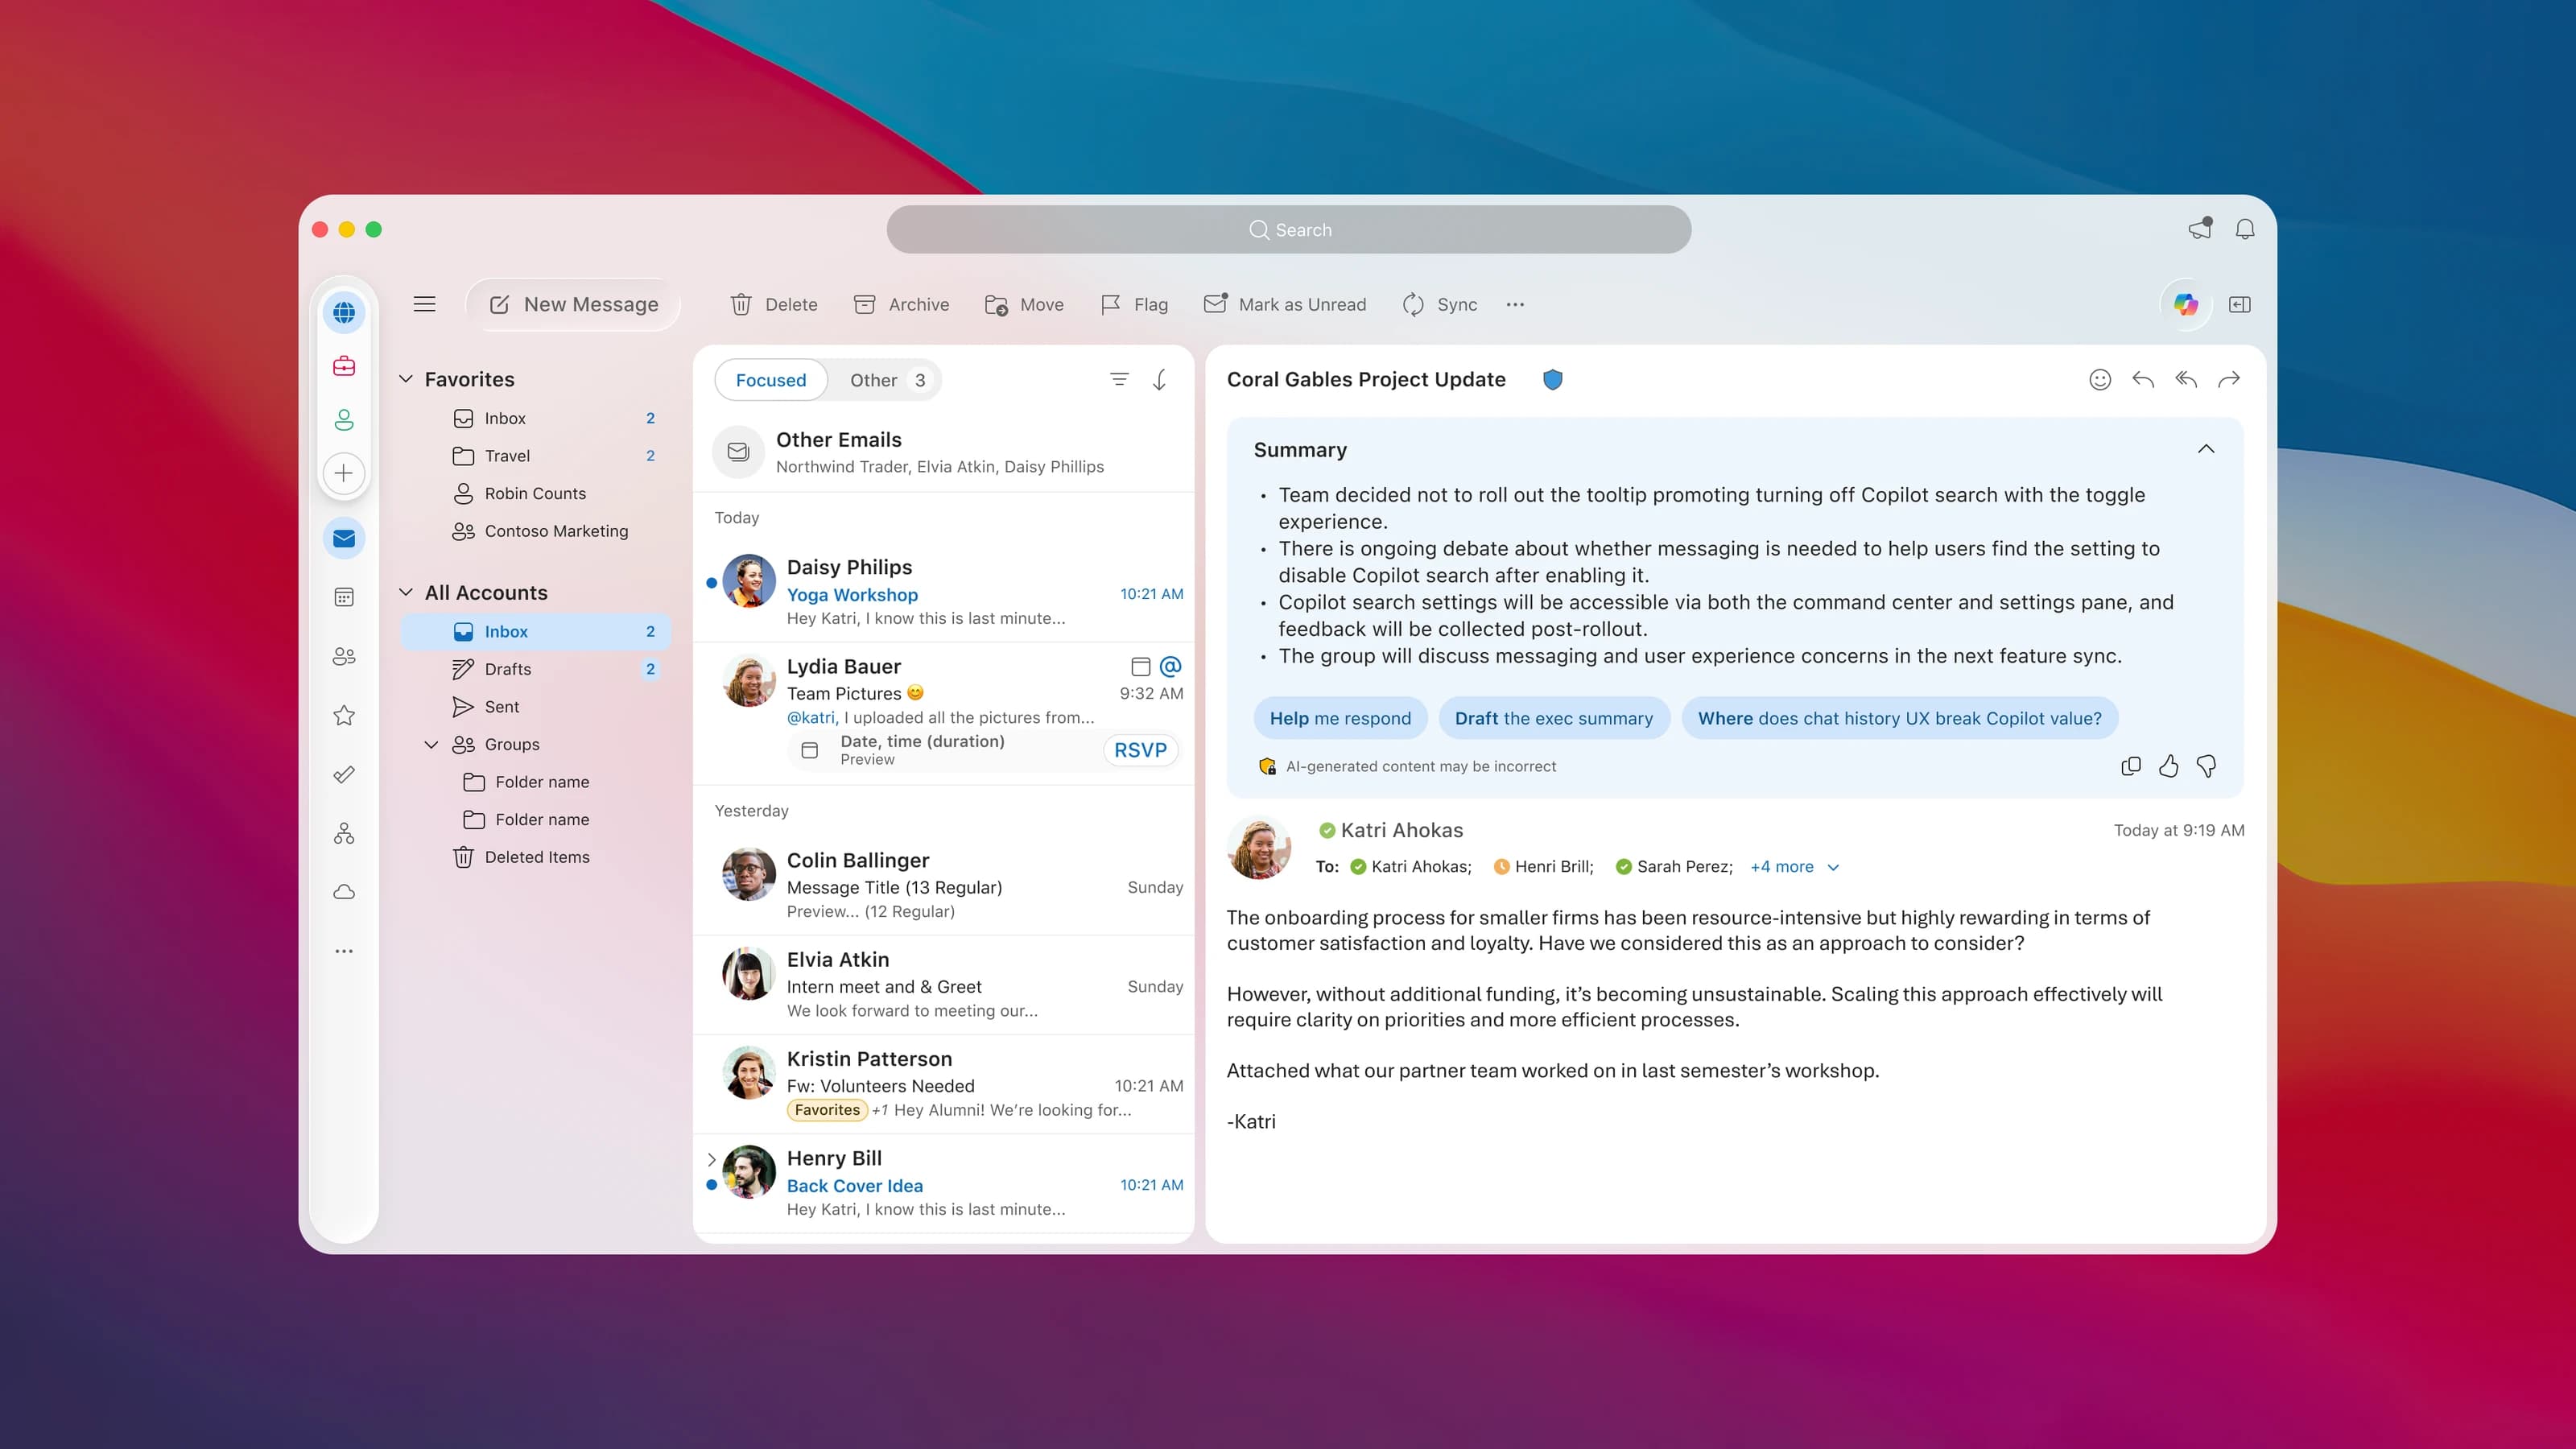
Task: Open the toolbar more options ellipsis
Action: [1515, 304]
